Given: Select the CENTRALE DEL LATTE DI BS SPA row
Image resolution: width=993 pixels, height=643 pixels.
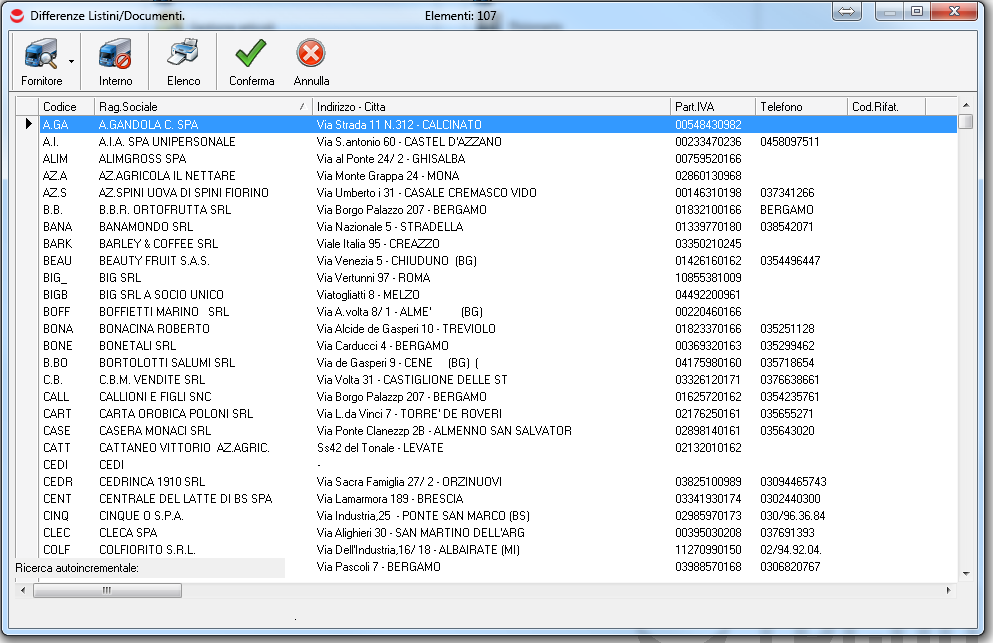Looking at the screenshot, I should point(185,499).
